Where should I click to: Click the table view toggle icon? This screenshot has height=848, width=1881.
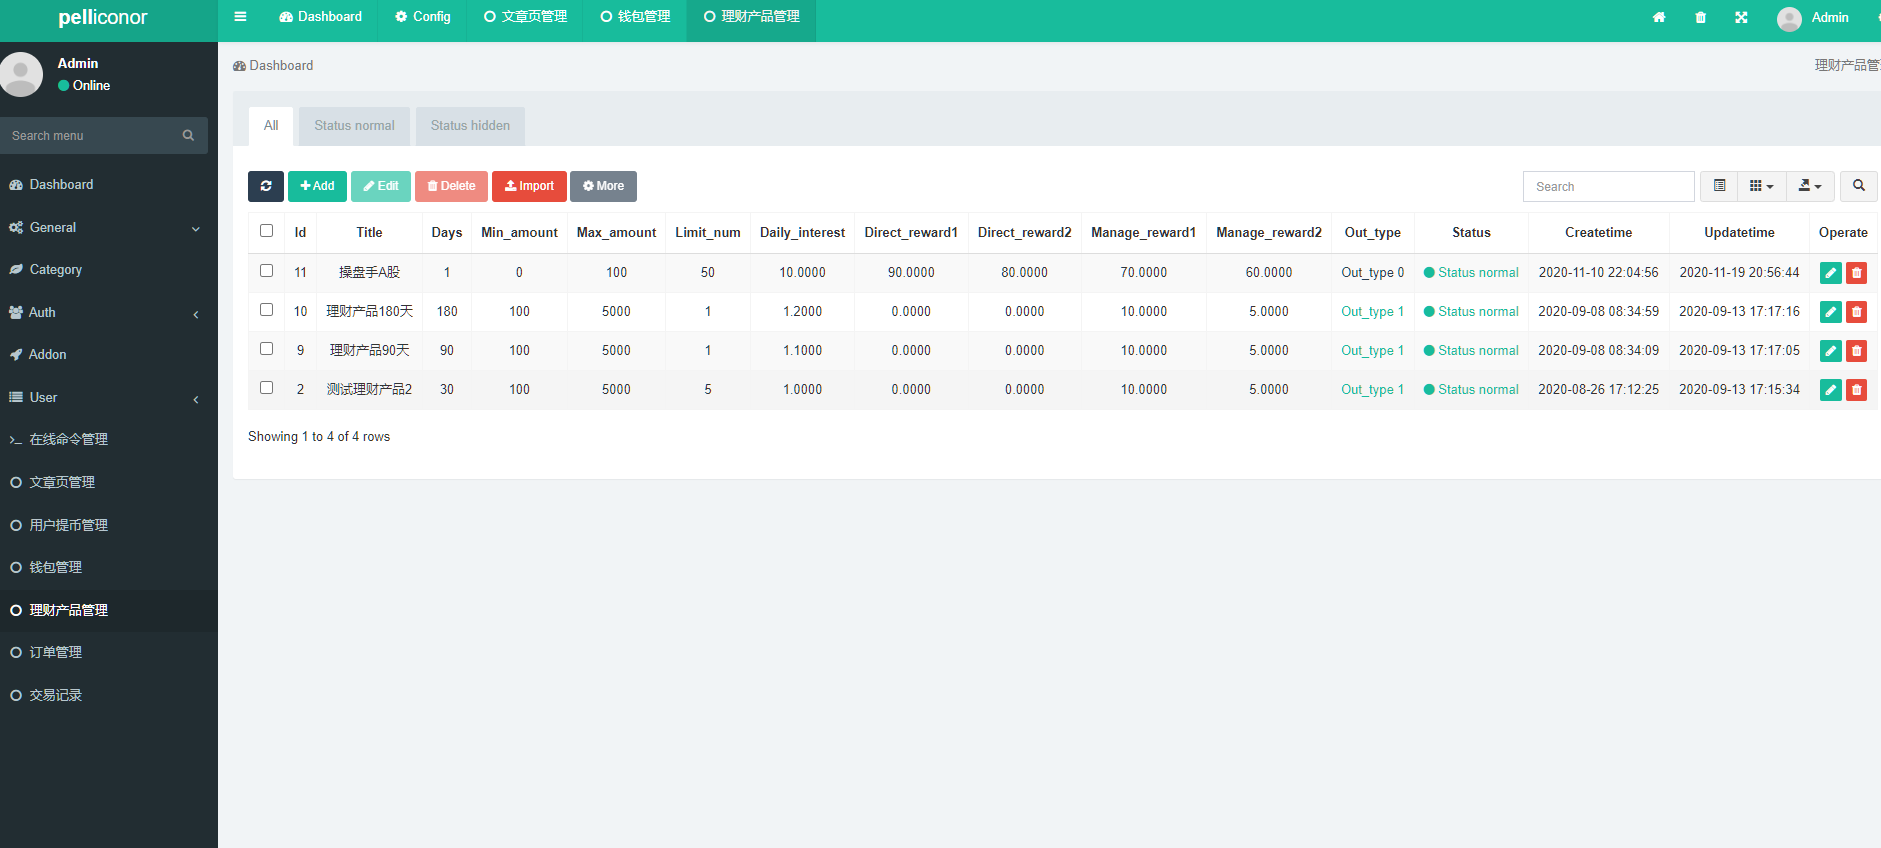point(1719,186)
